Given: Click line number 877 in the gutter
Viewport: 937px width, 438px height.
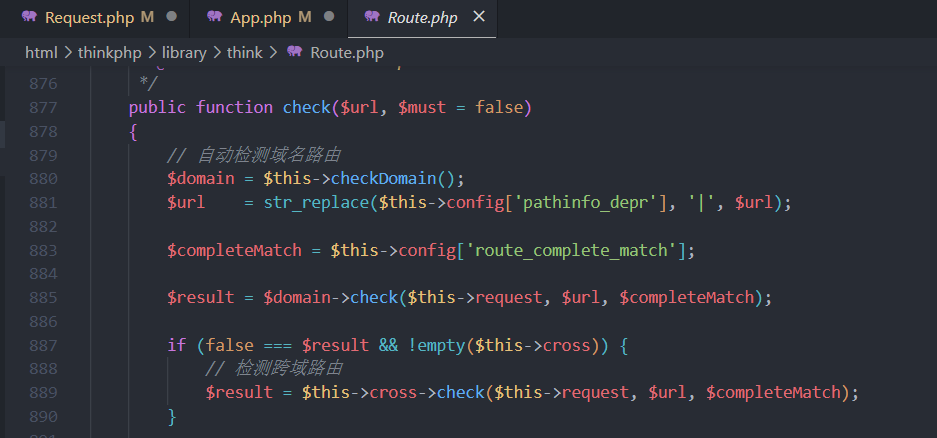Looking at the screenshot, I should [43, 107].
